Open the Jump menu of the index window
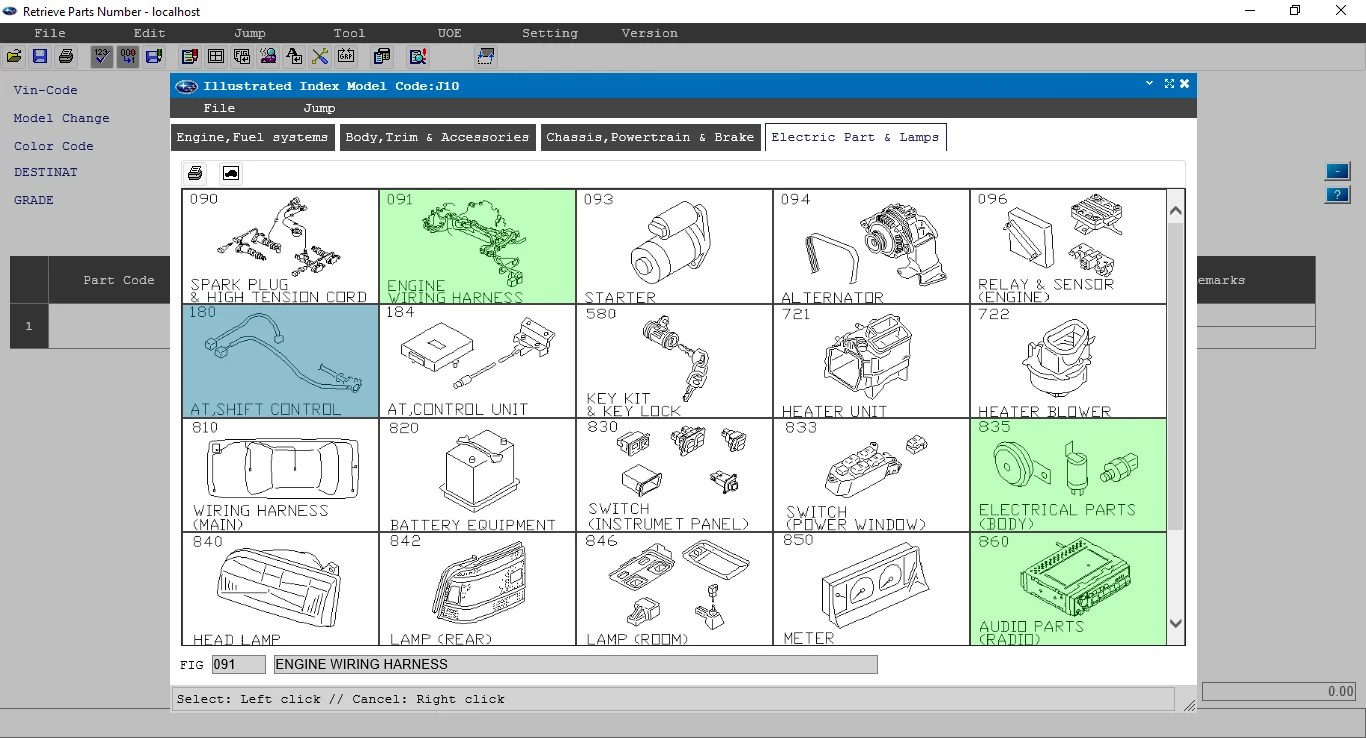 [318, 108]
